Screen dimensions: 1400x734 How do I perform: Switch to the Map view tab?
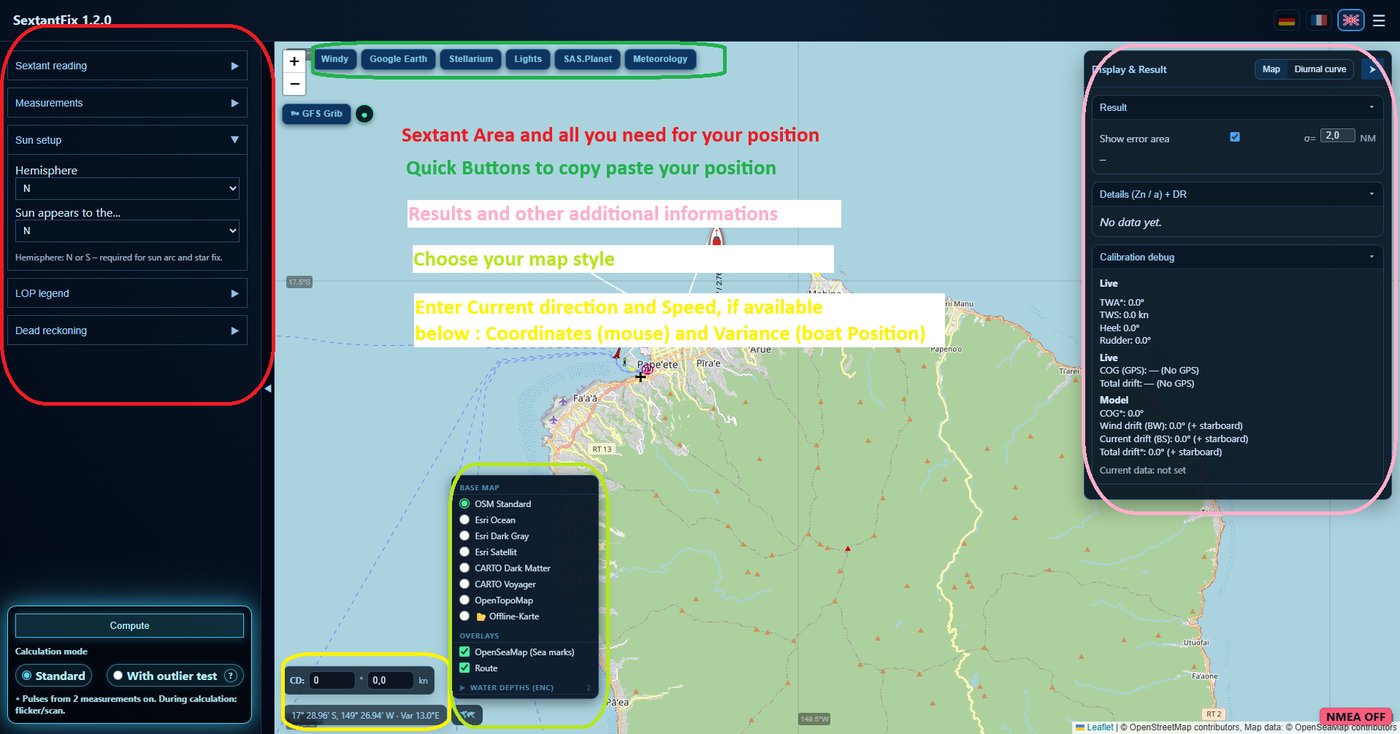tap(1271, 69)
